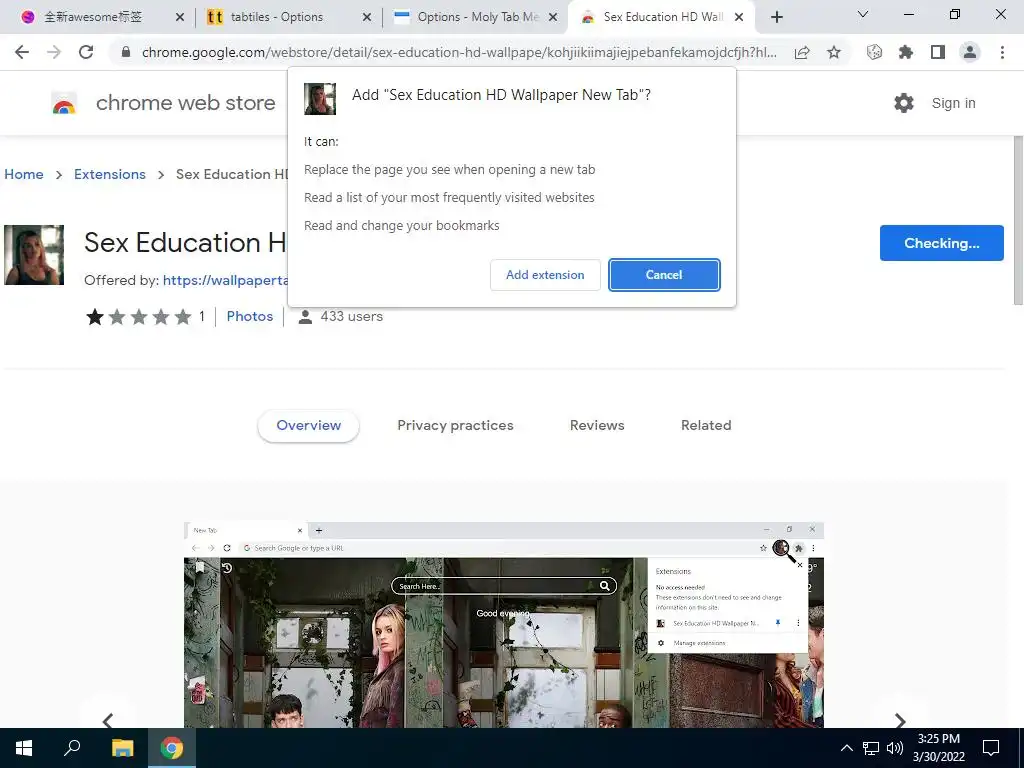The height and width of the screenshot is (768, 1024).
Task: Click the extension thumbnail in the dialog
Action: (320, 99)
